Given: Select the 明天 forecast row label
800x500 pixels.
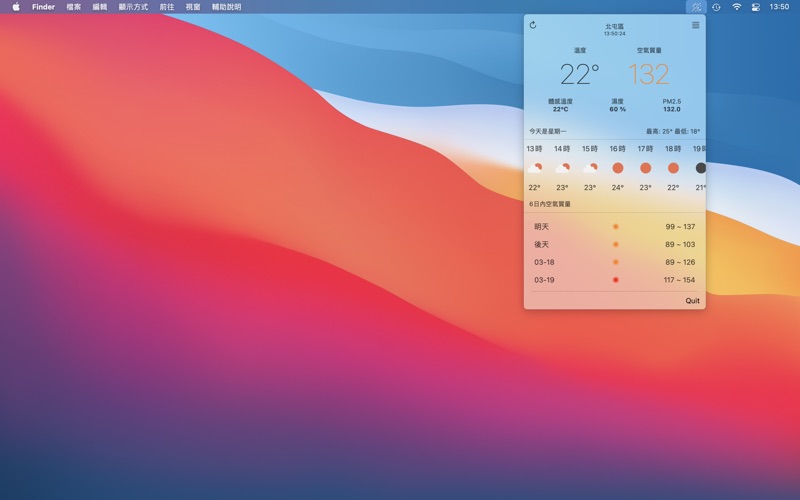Looking at the screenshot, I should (541, 227).
